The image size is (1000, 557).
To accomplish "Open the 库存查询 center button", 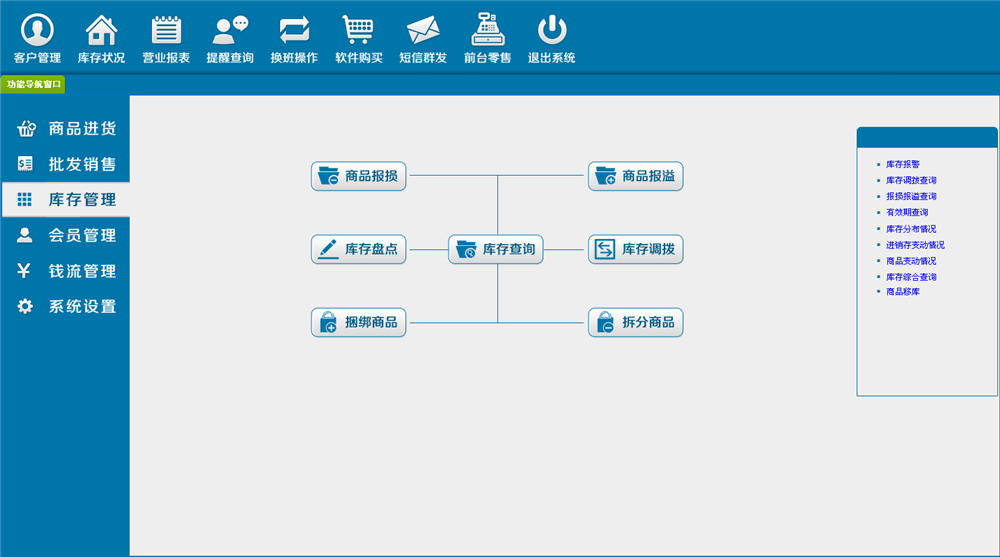I will [496, 249].
